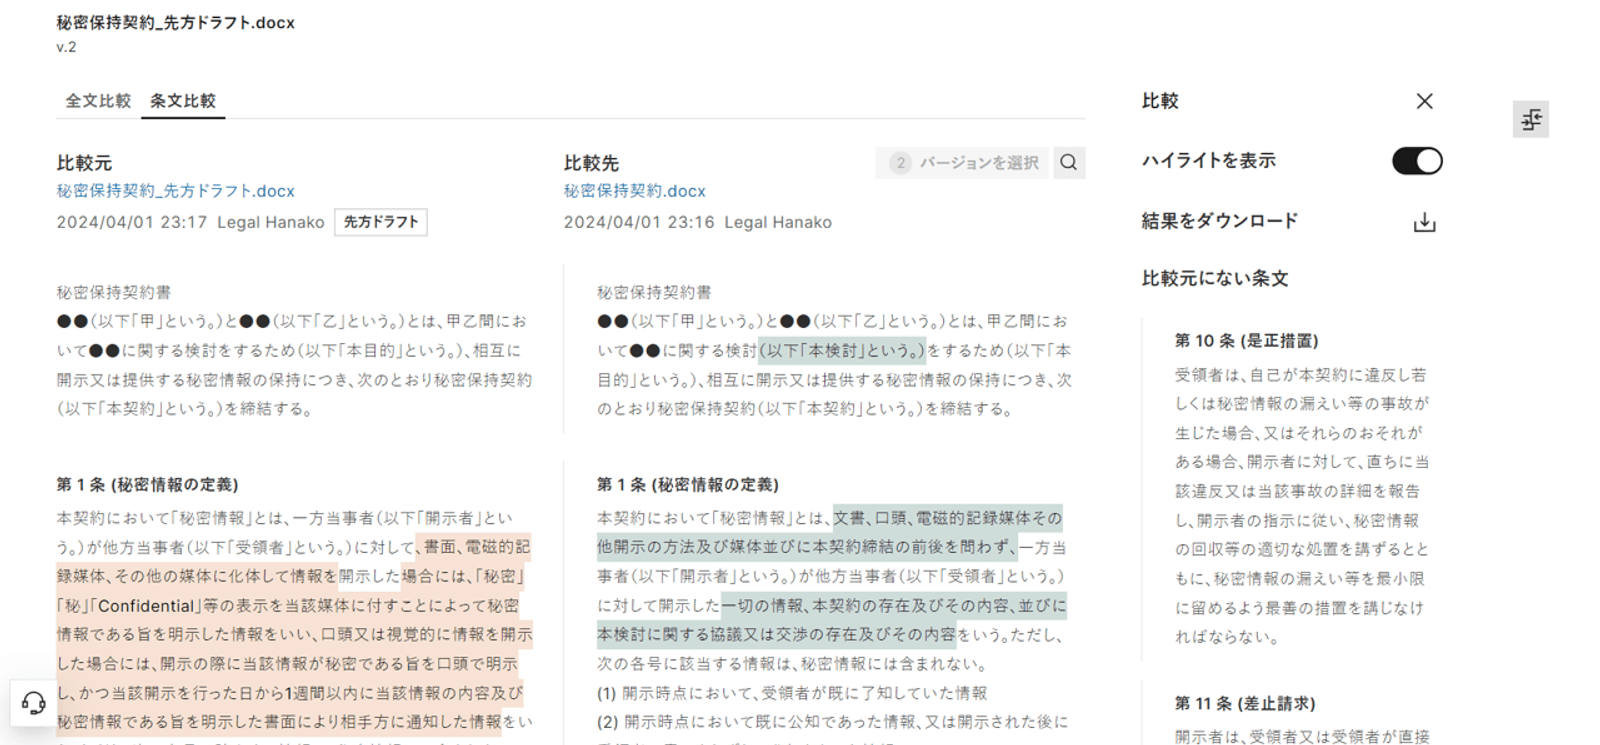Switch to the 全文比較 tab

tap(98, 101)
